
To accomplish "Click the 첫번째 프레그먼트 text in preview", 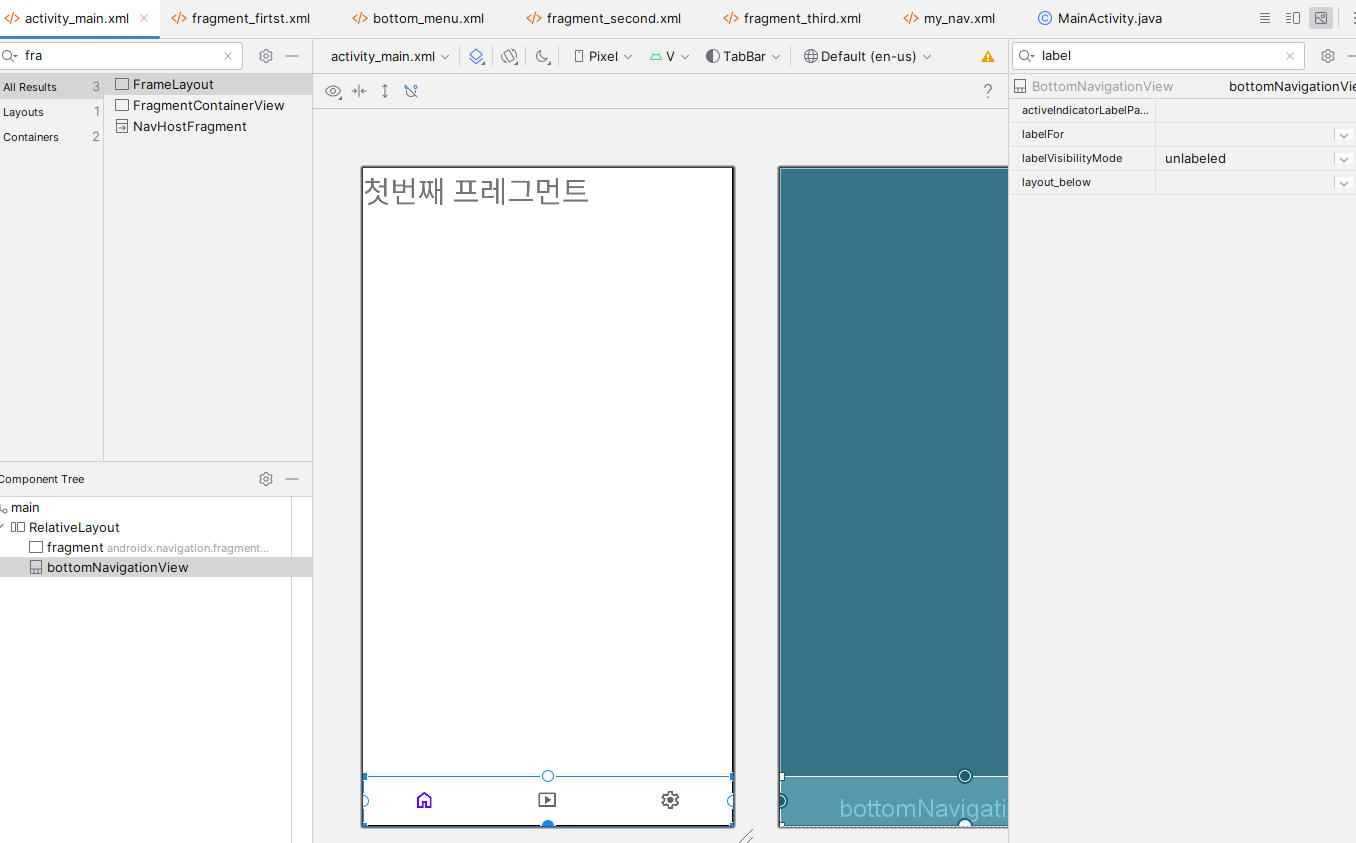I will click(x=476, y=190).
